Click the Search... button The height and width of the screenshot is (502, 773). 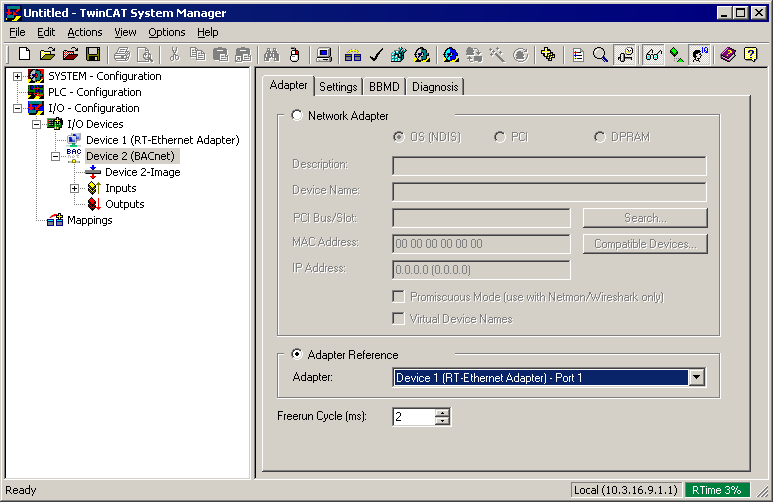(x=645, y=217)
